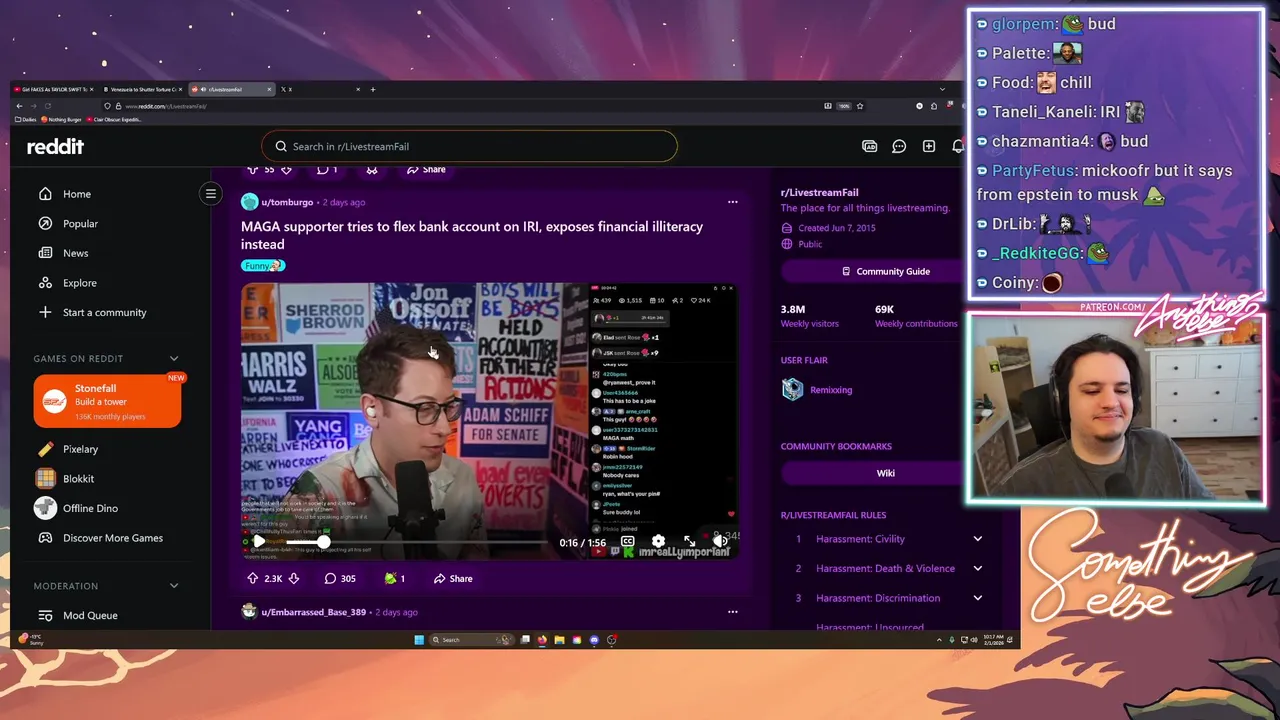Screen dimensions: 1280x720
Task: Click the r/LivestreamFail sidebar title
Action: pos(819,192)
